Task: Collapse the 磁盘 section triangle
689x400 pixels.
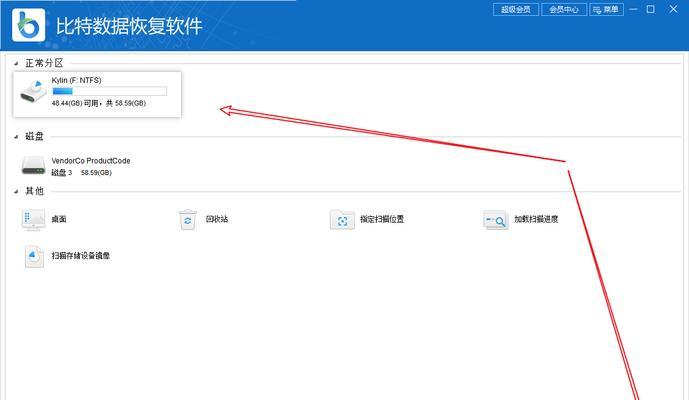Action: tap(16, 137)
